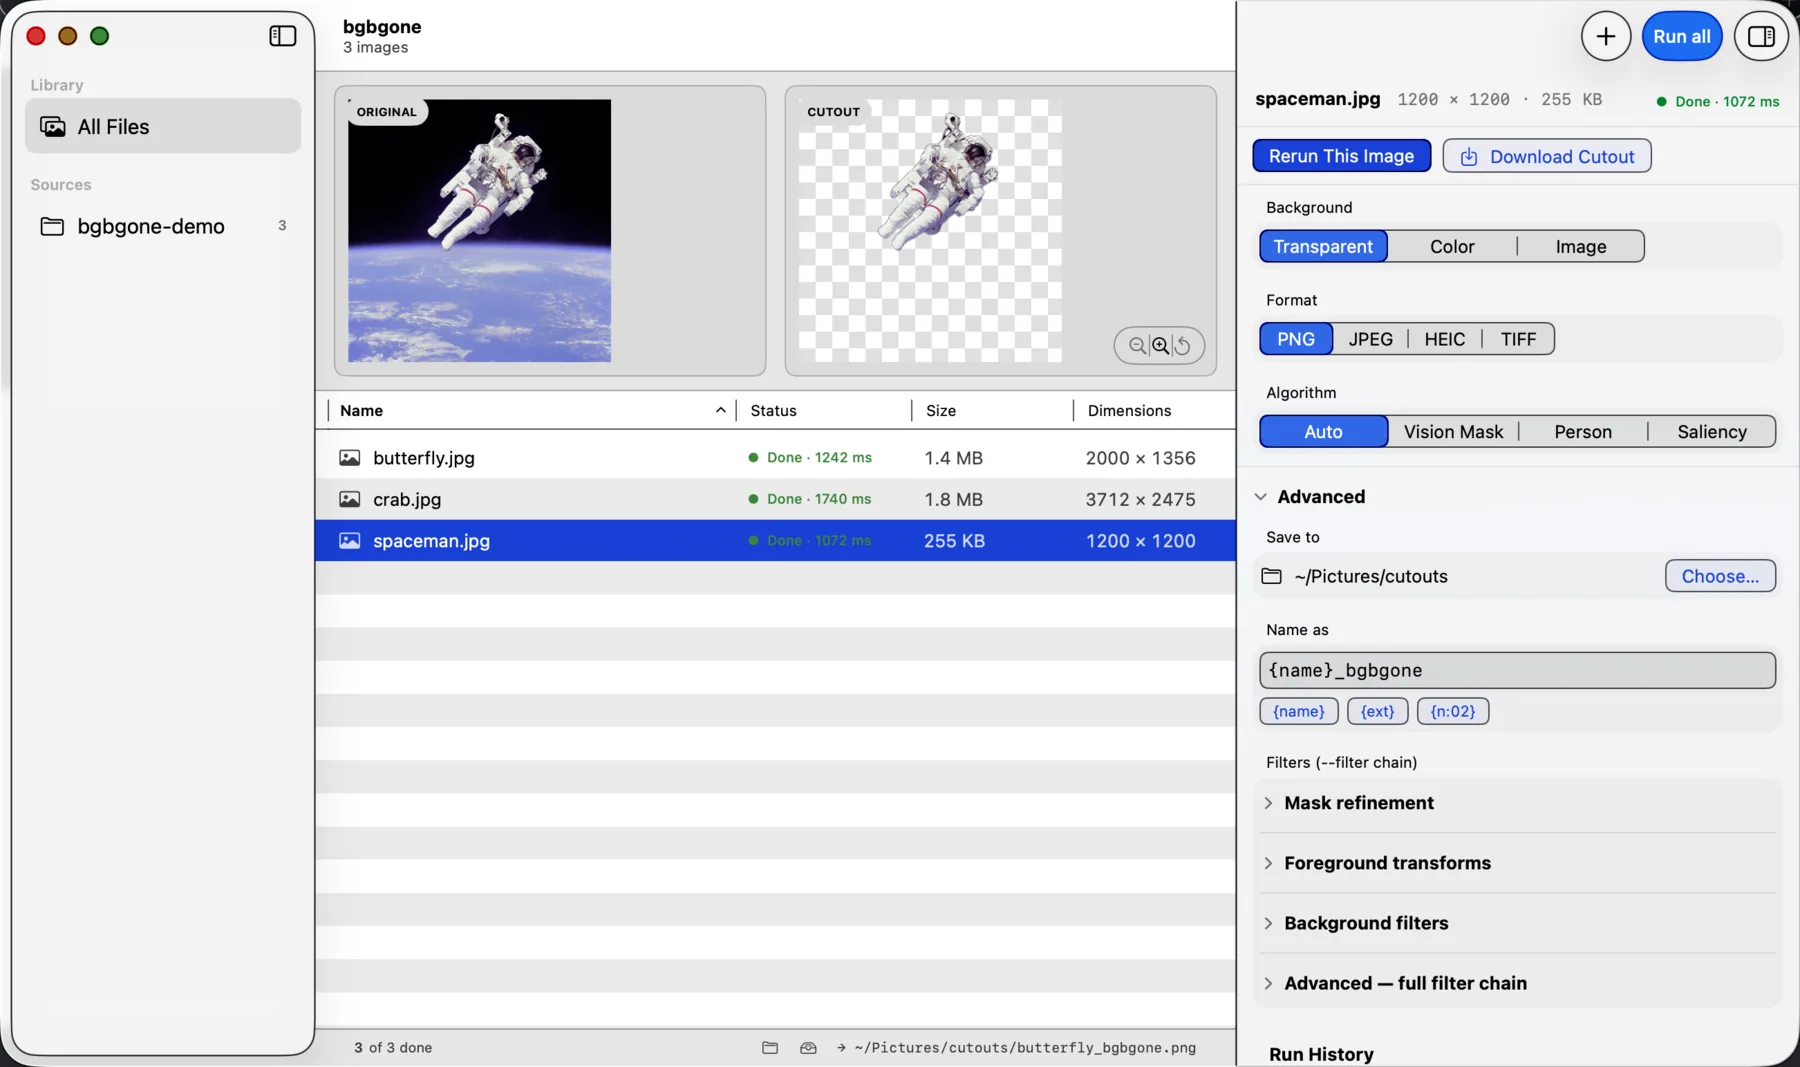Image resolution: width=1800 pixels, height=1067 pixels.
Task: Click the Run History heading
Action: click(1321, 1054)
